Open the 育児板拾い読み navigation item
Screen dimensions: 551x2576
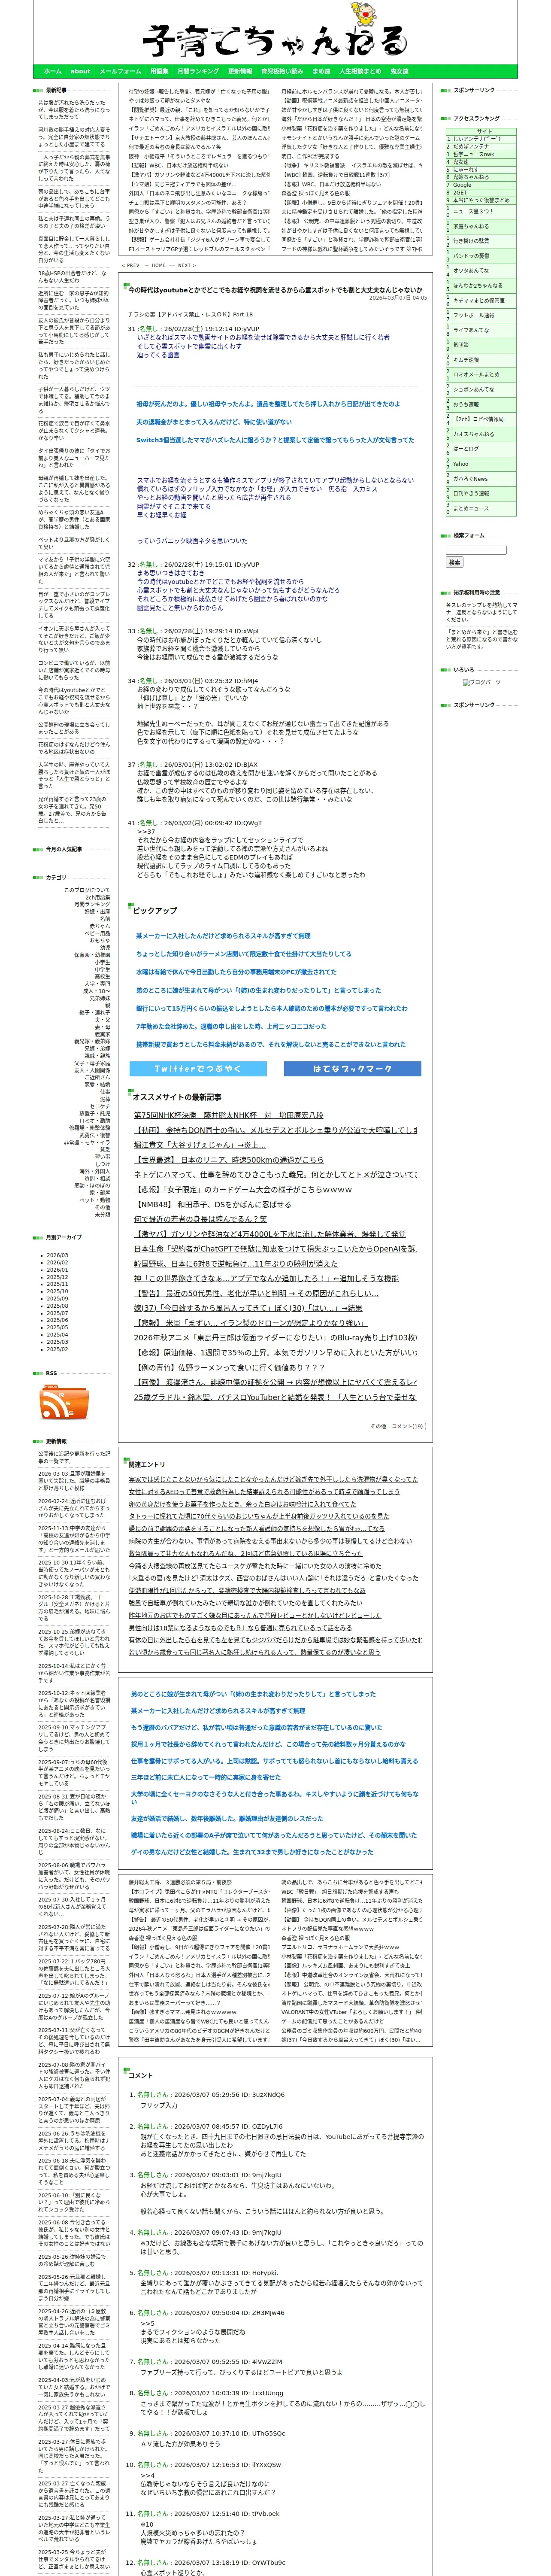coord(282,72)
